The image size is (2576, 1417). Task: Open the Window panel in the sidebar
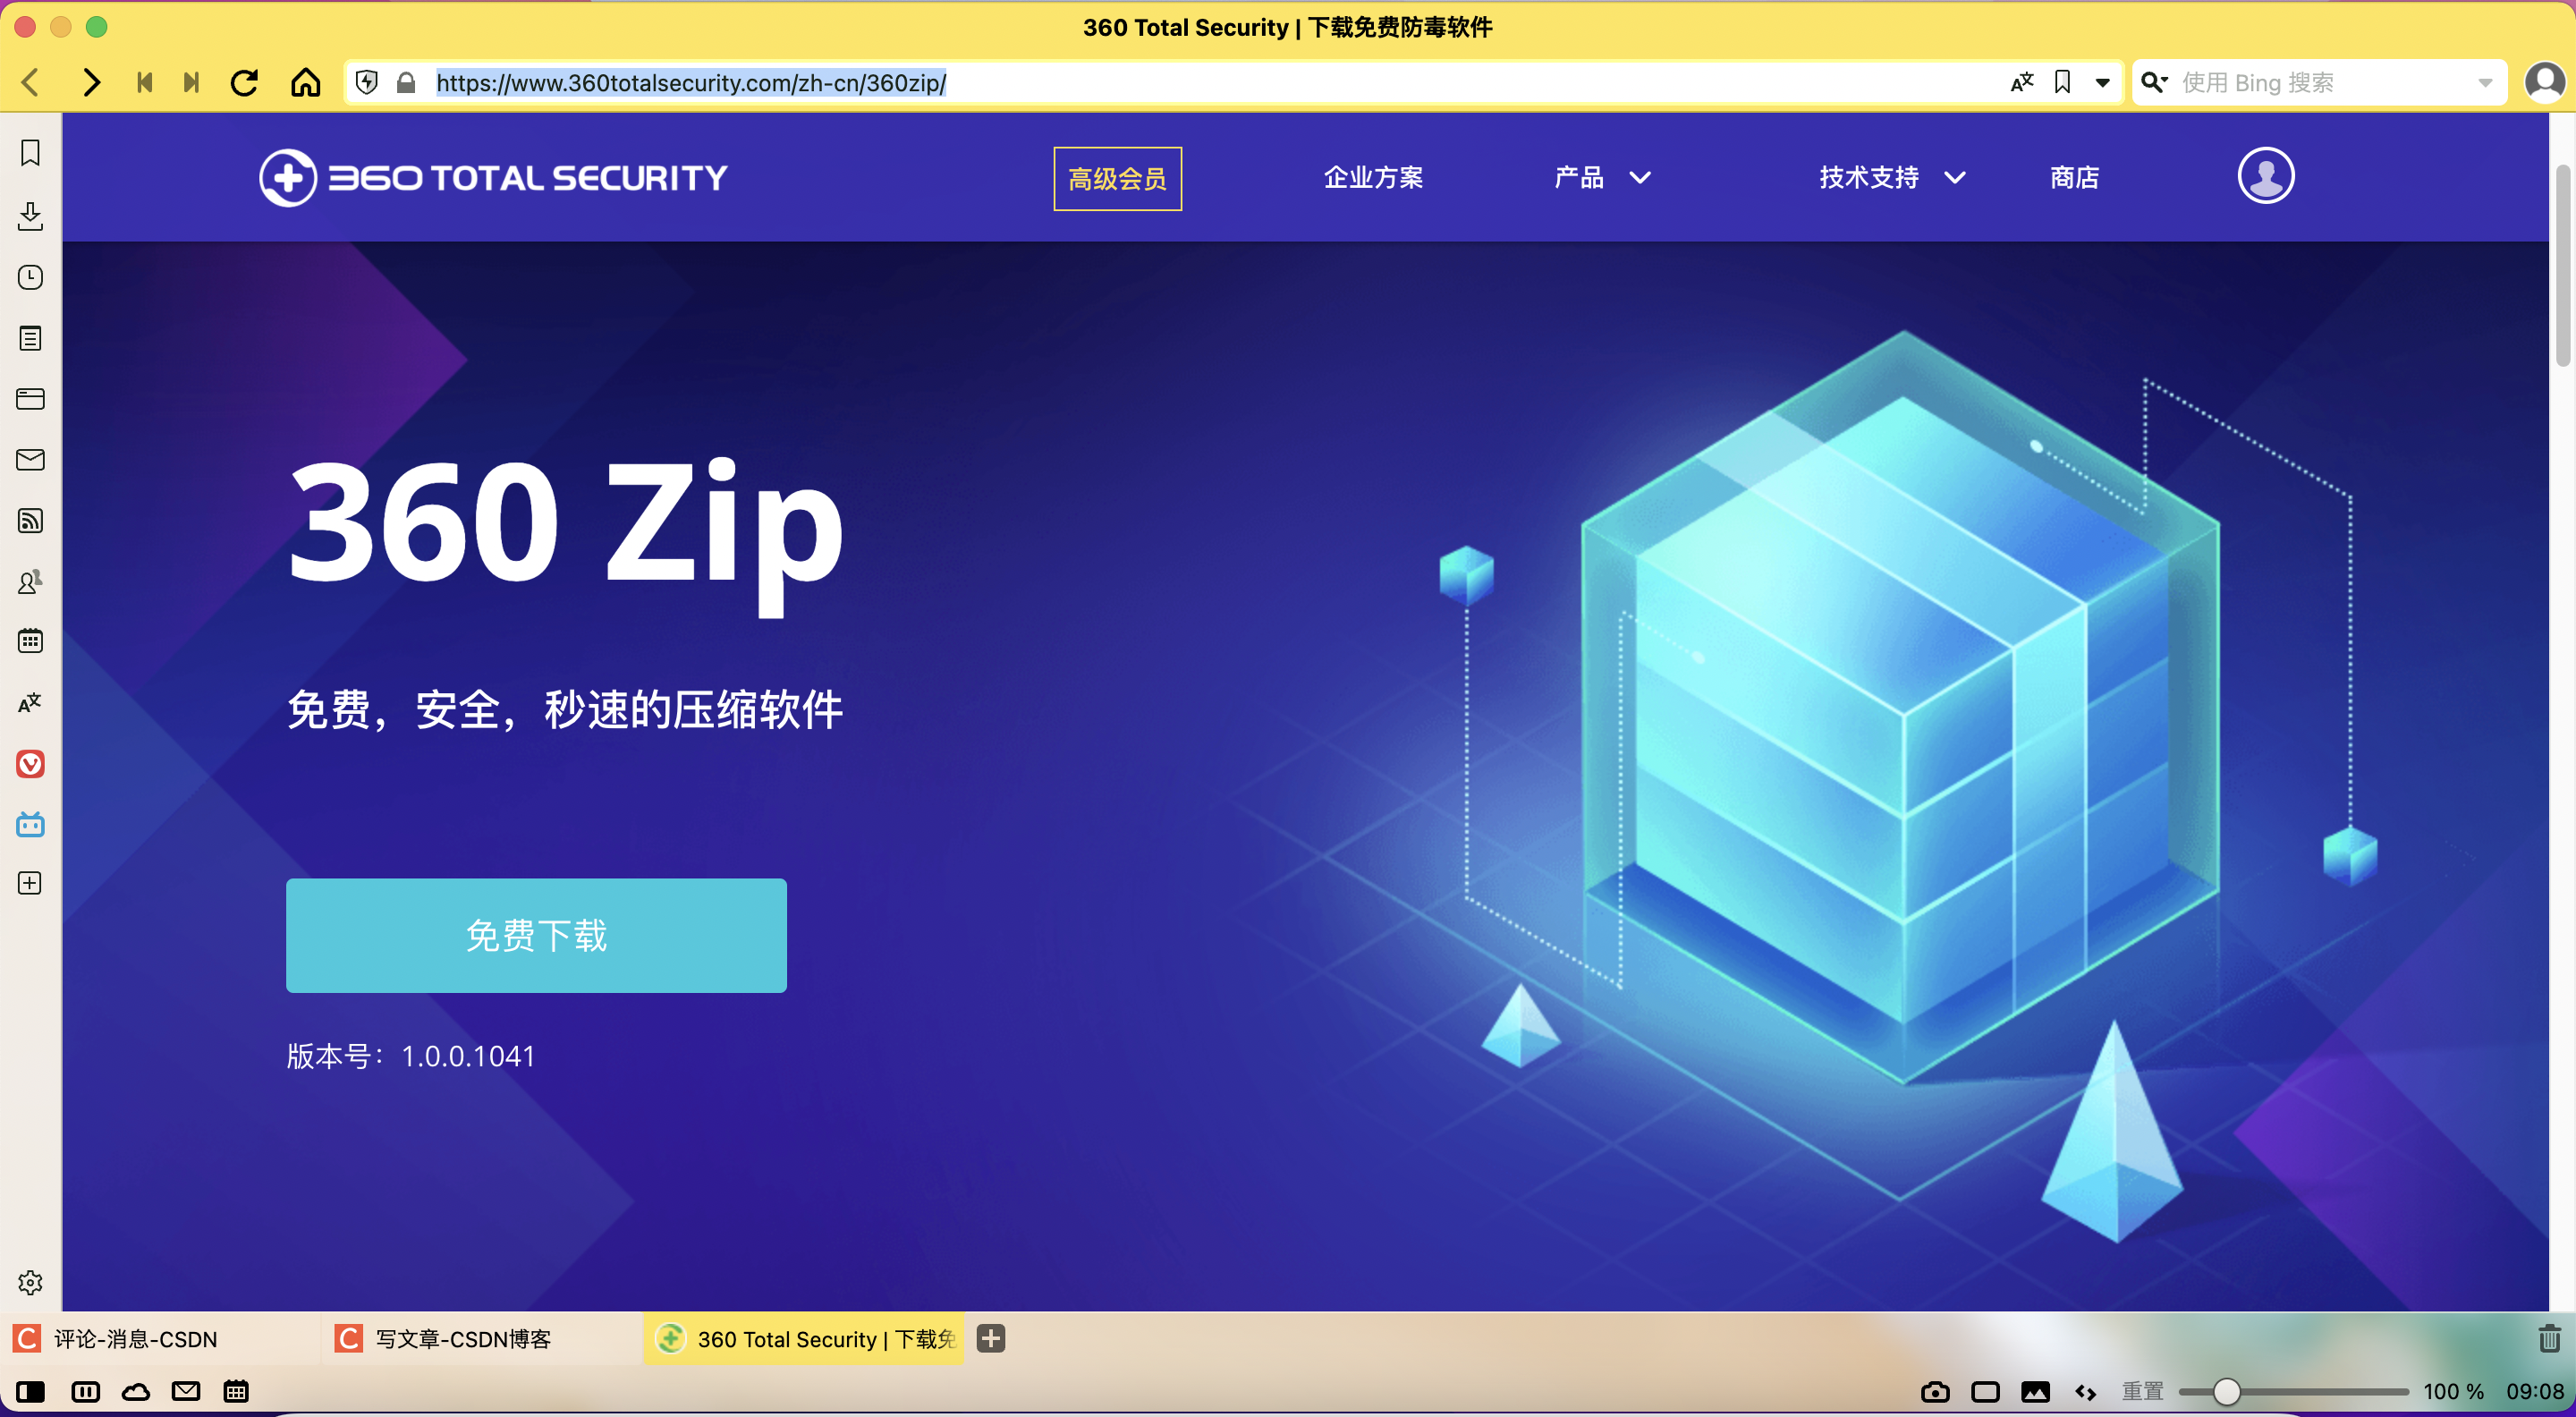(30, 399)
